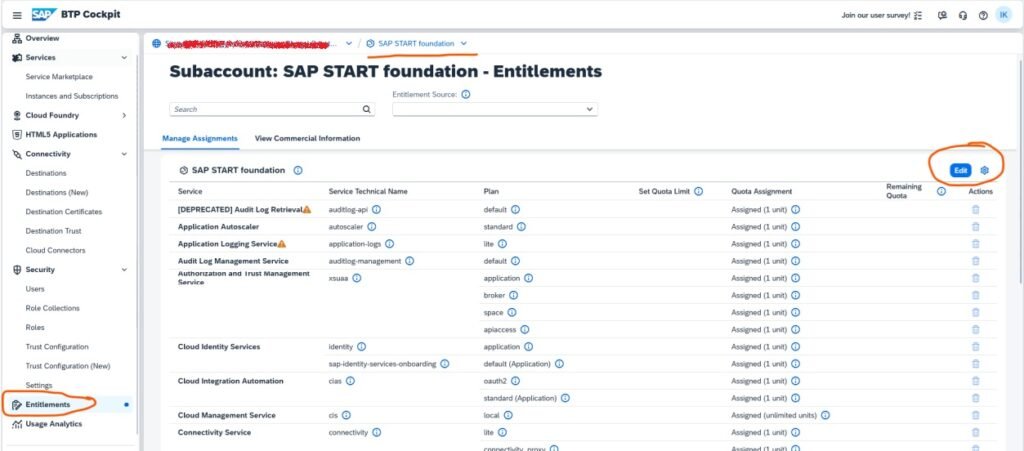Image resolution: width=1024 pixels, height=451 pixels.
Task: Select the sap-identity-services-onboarding cell
Action: pyautogui.click(x=382, y=364)
